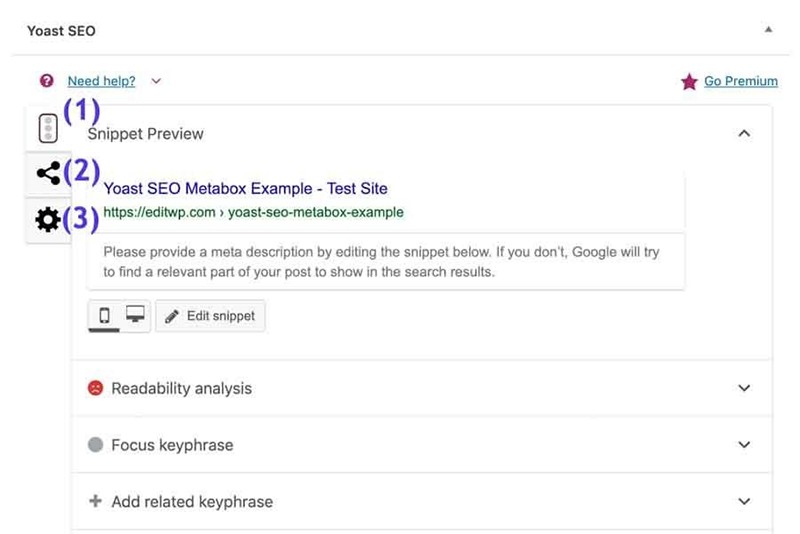Click the red sad face readability icon

tap(95, 388)
